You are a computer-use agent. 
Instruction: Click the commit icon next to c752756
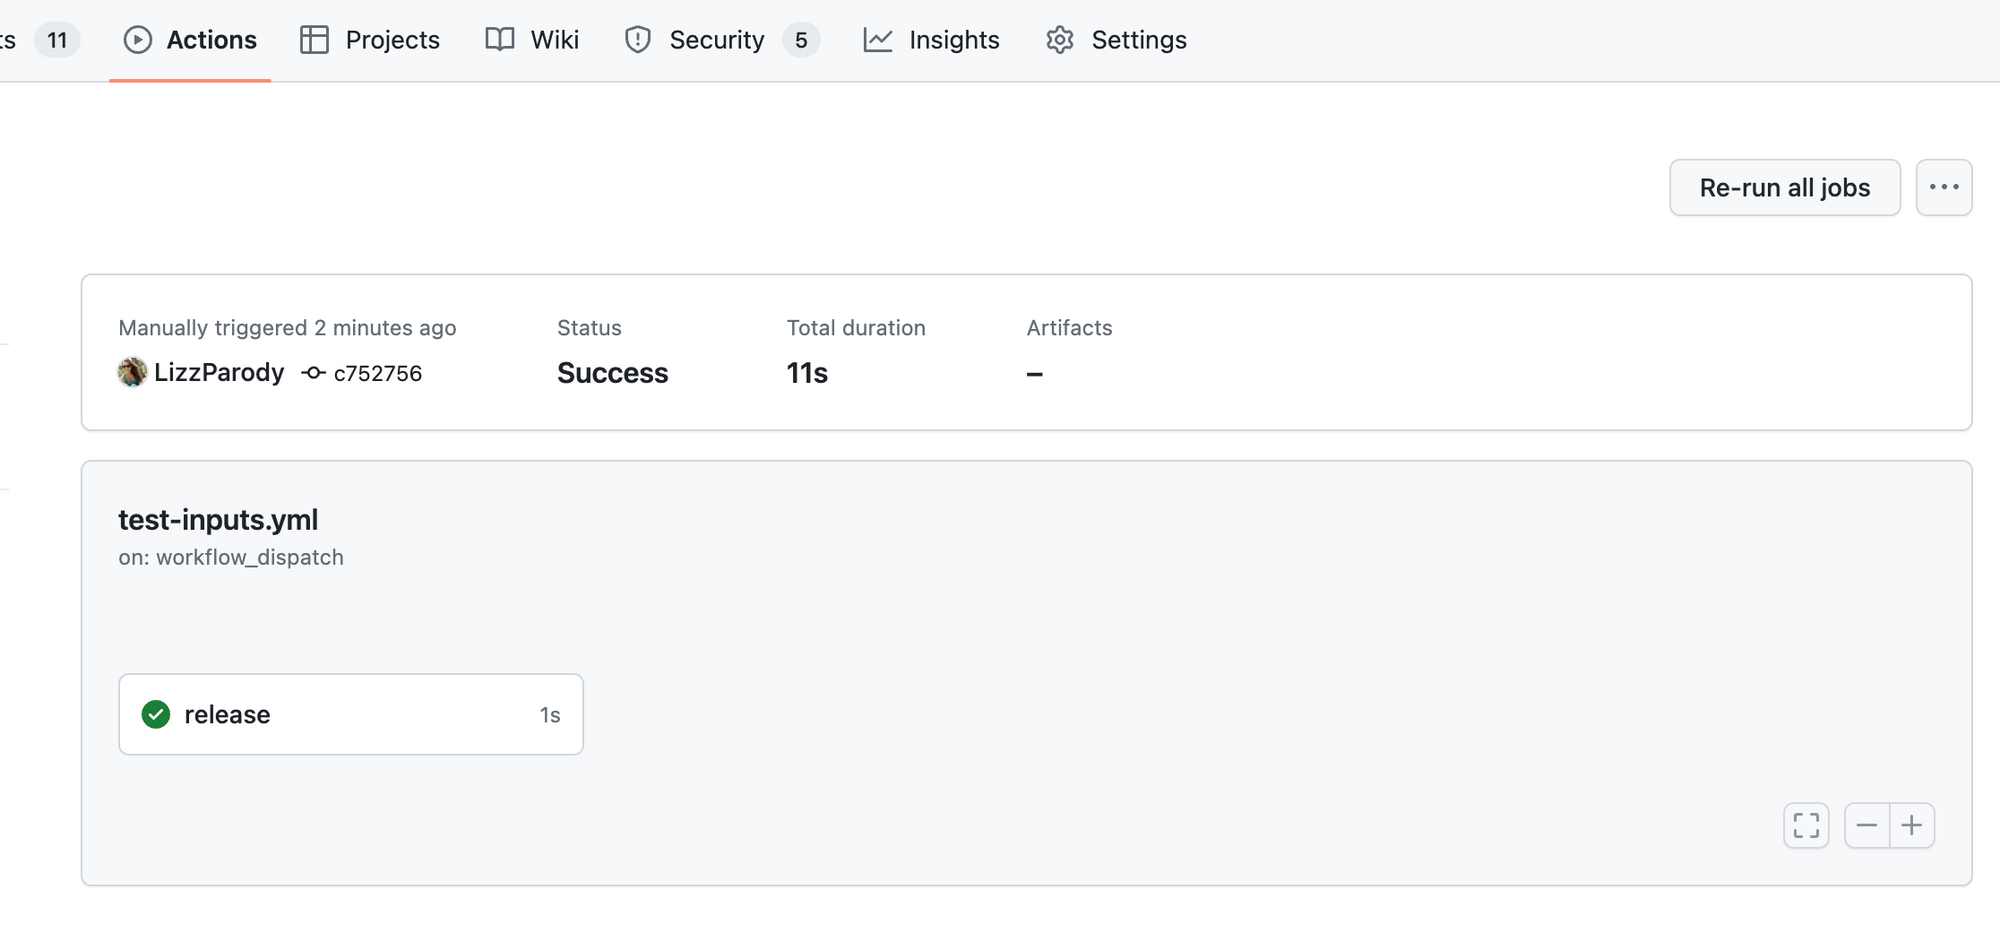click(313, 373)
